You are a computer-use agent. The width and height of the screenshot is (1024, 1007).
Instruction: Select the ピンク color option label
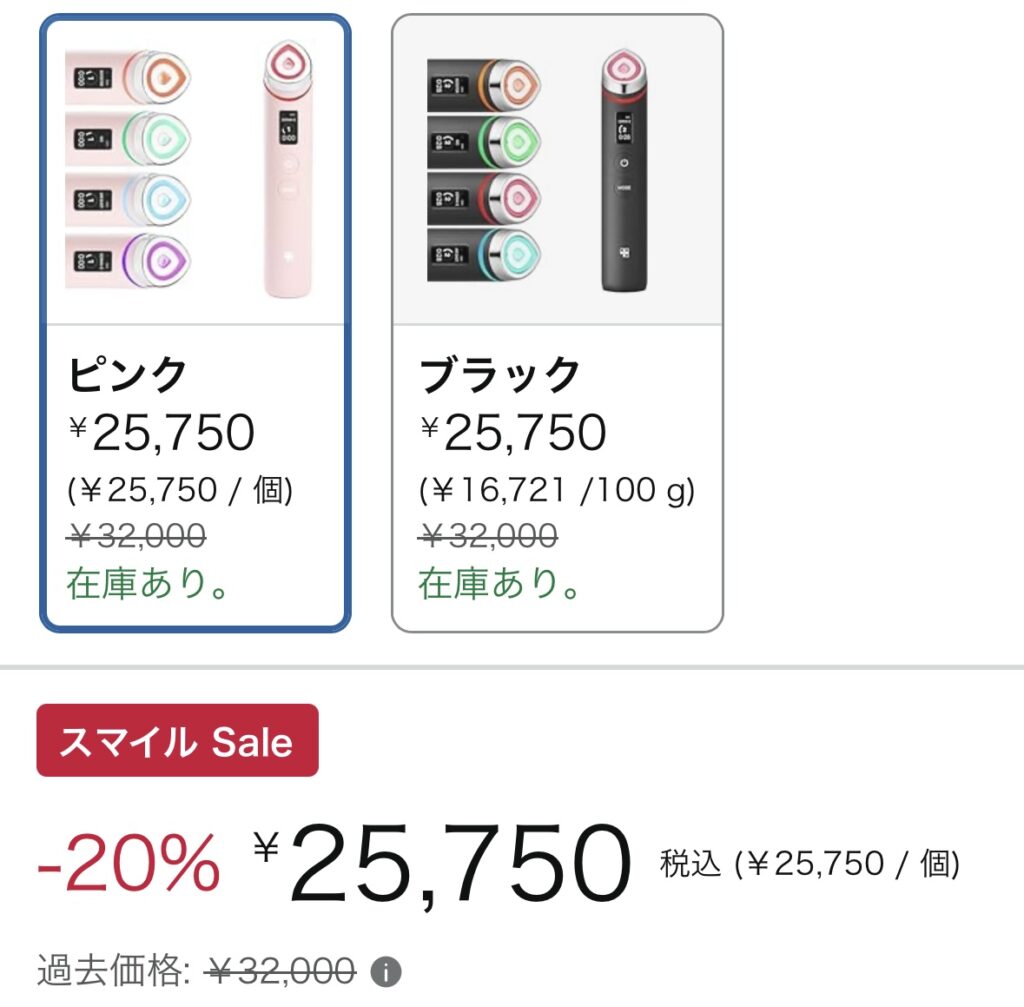[128, 375]
